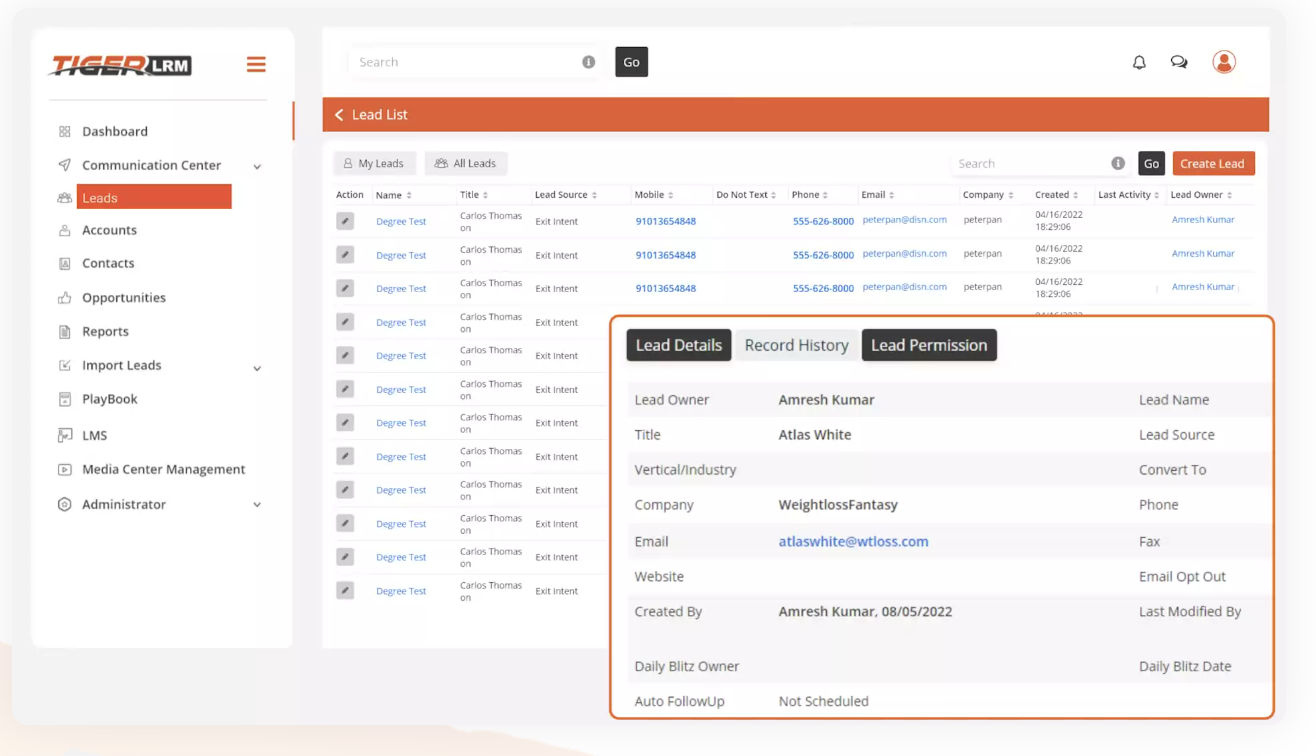
Task: Open the chat messages icon
Action: point(1179,62)
